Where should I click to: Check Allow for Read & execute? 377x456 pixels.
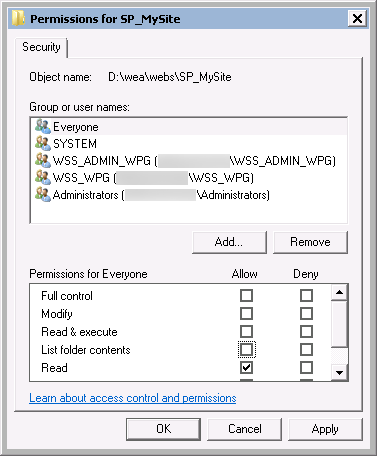246,332
